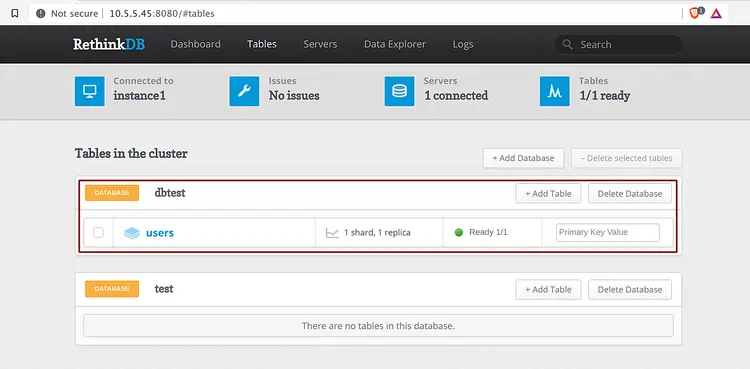Delete the test database

point(630,290)
